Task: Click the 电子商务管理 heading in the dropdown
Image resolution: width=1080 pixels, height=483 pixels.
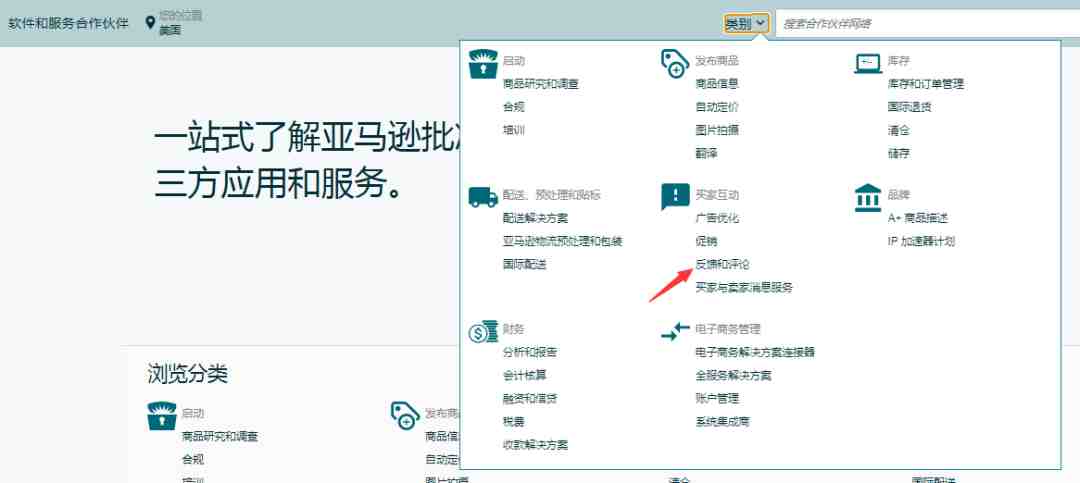Action: [728, 329]
